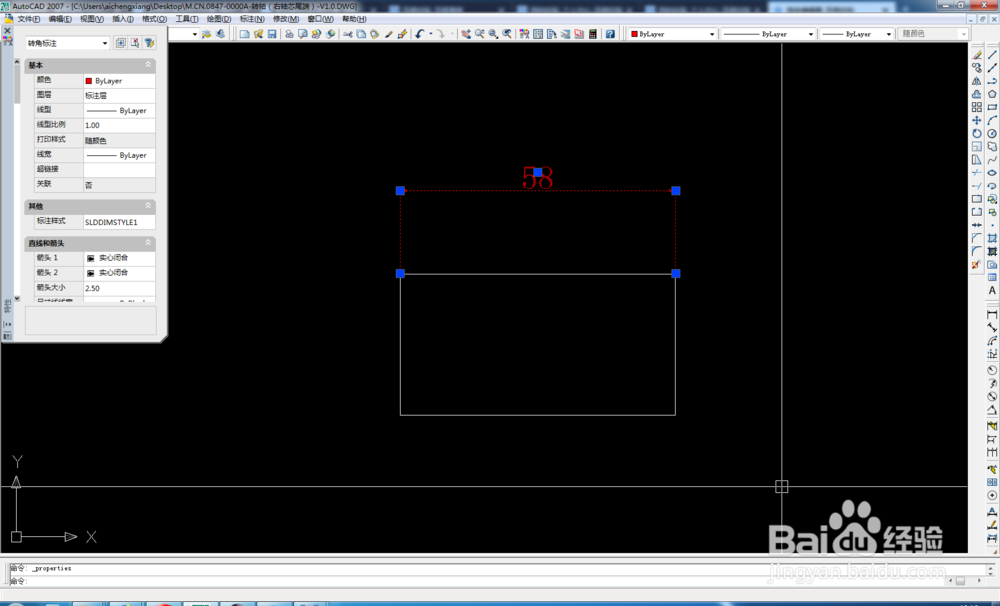Activate the Trim tool
This screenshot has width=1000, height=606.
pyautogui.click(x=976, y=173)
